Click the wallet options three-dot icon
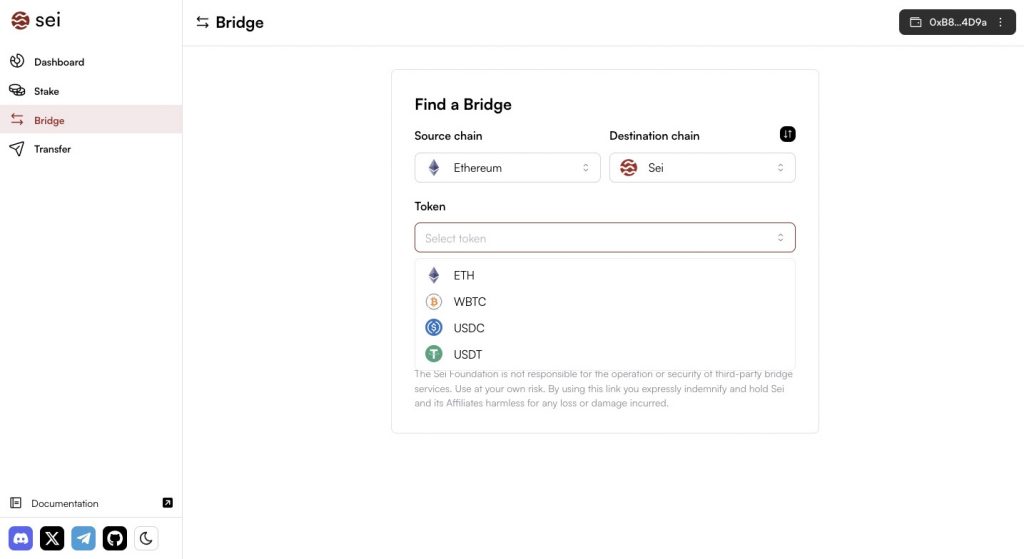The width and height of the screenshot is (1024, 559). pyautogui.click(x=1000, y=22)
